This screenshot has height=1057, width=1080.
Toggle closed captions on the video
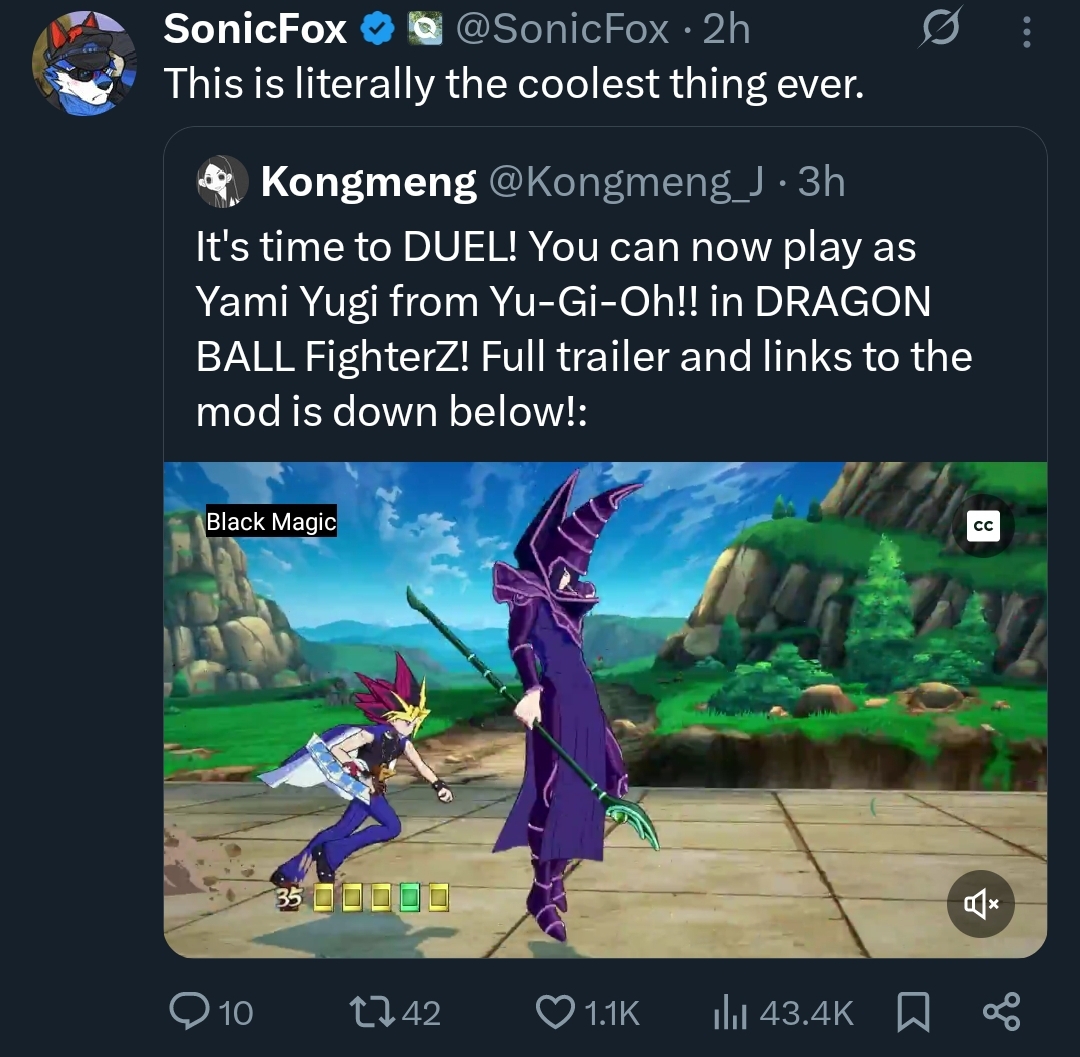pyautogui.click(x=983, y=528)
